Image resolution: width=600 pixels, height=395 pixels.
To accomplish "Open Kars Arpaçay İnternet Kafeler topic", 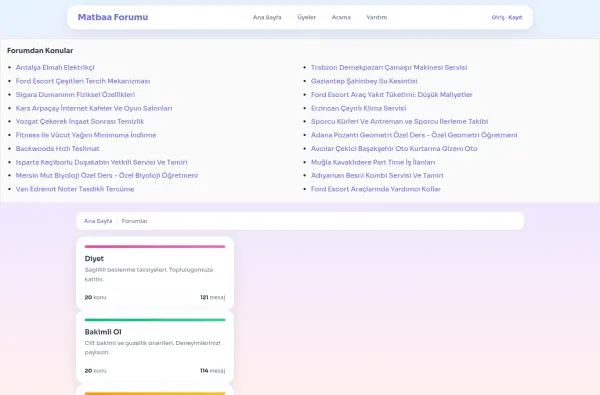I will point(94,108).
